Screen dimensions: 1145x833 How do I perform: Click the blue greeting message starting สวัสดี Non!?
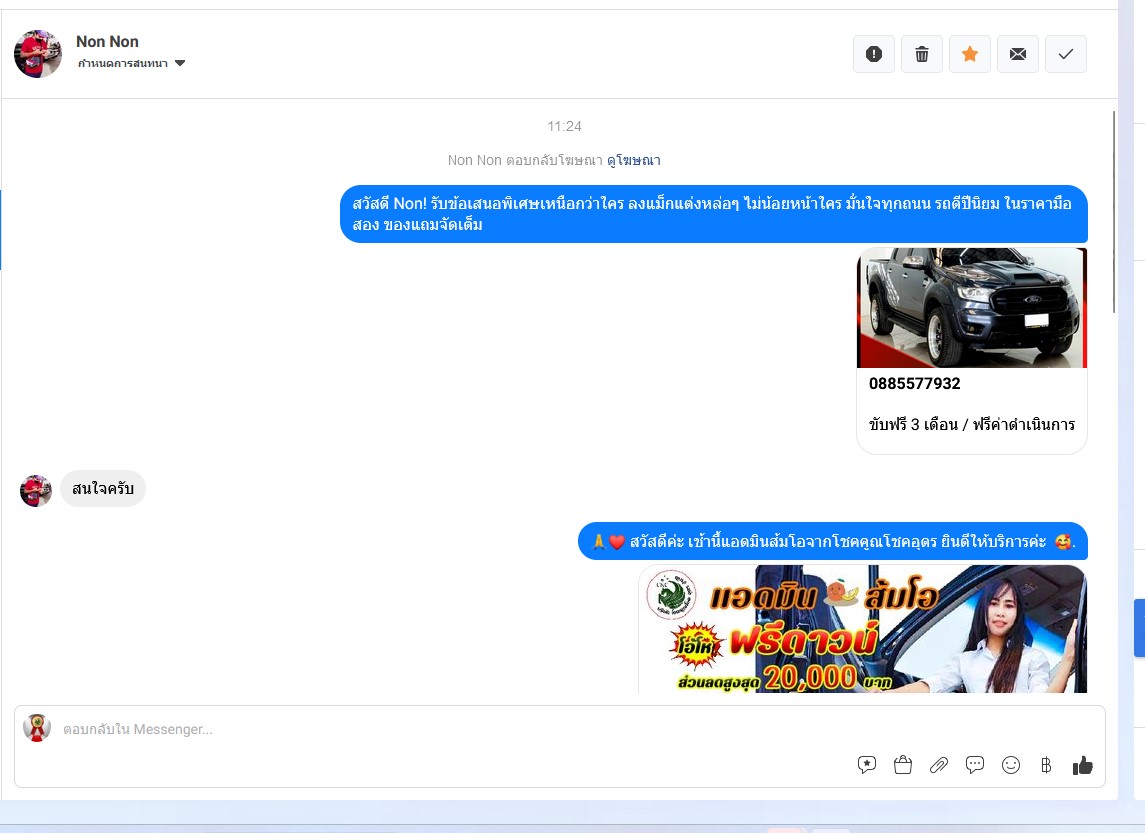tap(713, 214)
